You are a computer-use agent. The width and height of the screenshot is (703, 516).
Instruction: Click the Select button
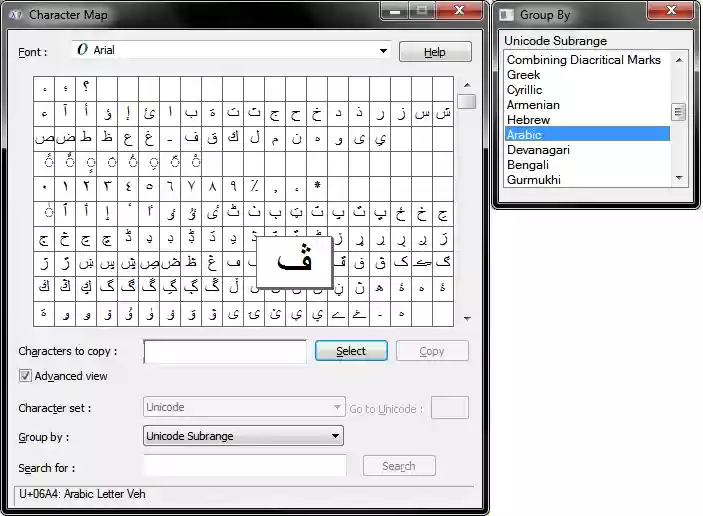click(x=351, y=351)
